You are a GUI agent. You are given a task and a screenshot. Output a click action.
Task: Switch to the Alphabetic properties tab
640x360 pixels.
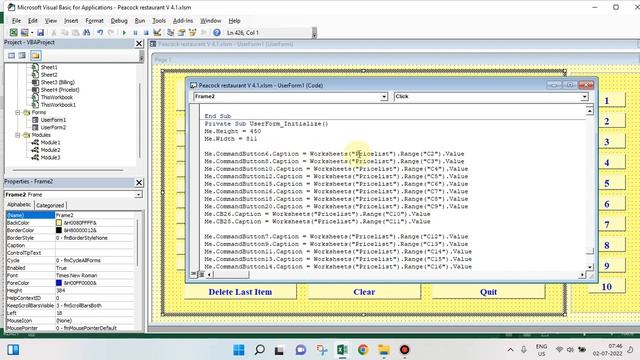coord(19,205)
